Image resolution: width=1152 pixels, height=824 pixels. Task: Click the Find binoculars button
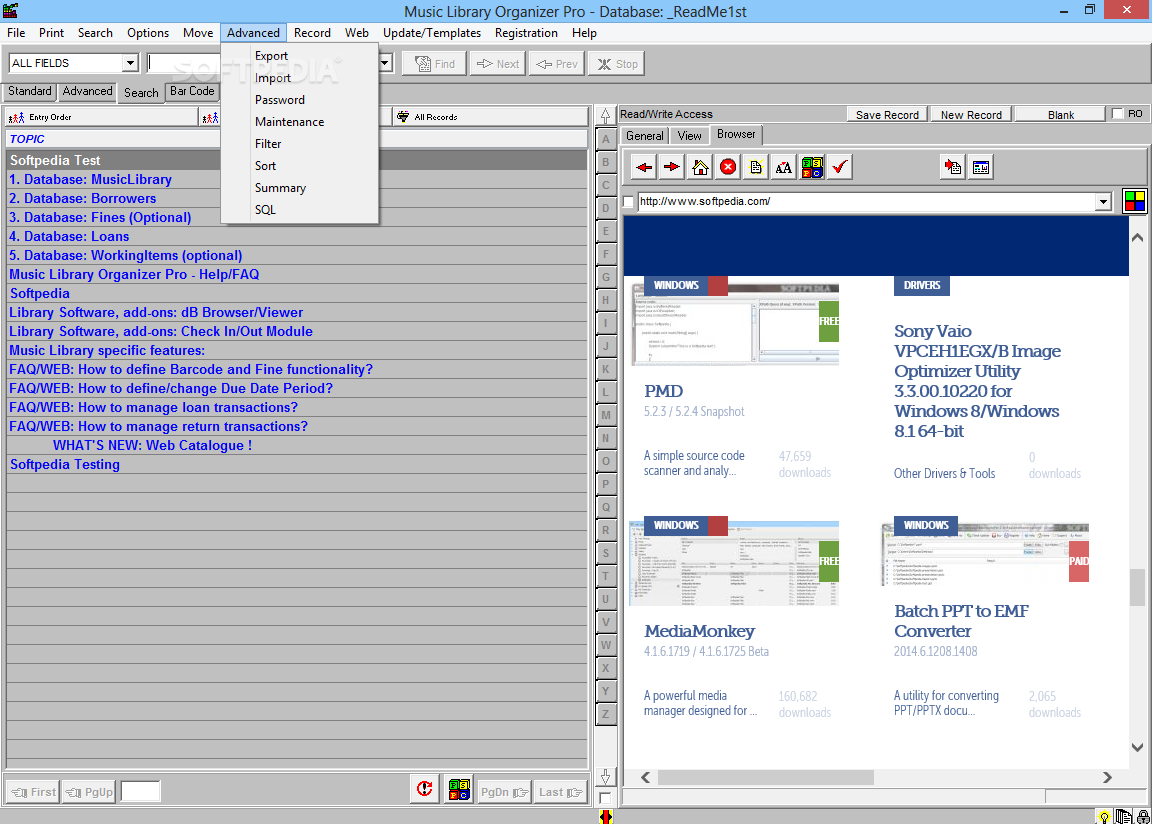tap(434, 64)
